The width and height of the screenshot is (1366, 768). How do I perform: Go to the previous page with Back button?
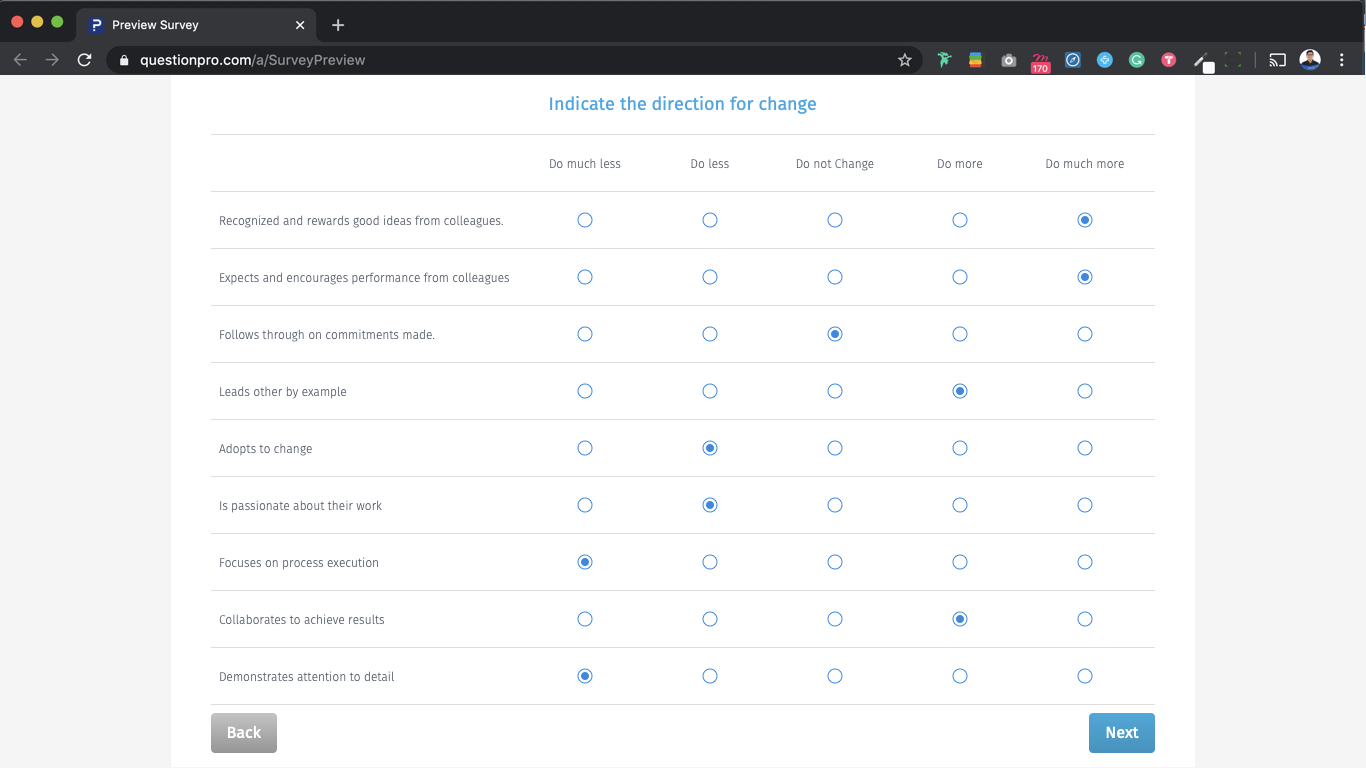coord(243,733)
